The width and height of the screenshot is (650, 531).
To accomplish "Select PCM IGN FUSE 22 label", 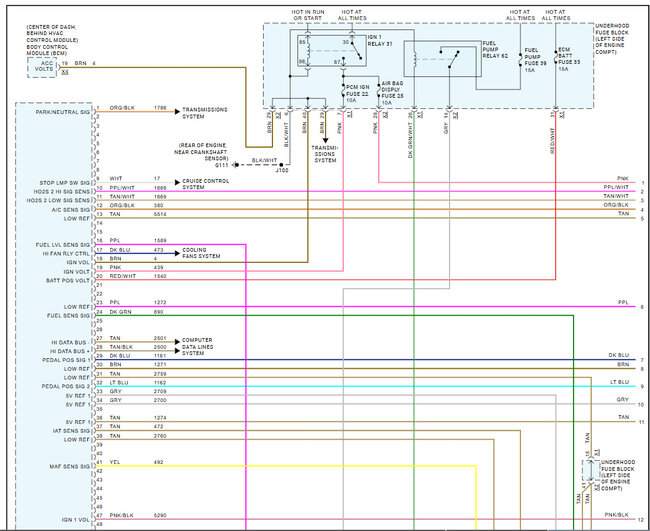I will [x=357, y=94].
